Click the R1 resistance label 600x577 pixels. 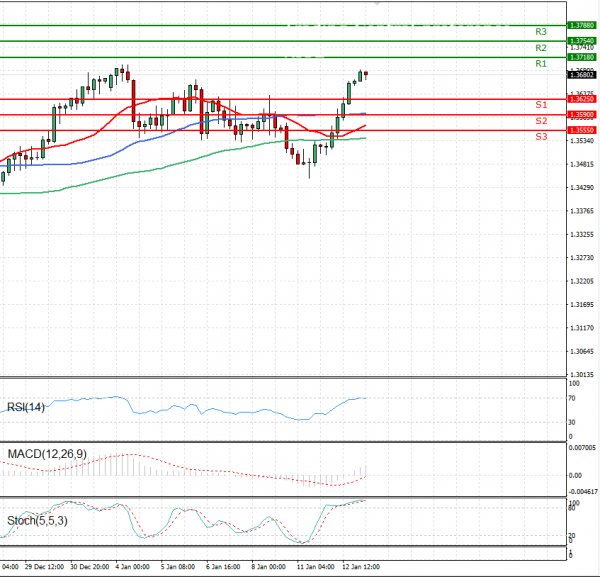pos(540,64)
